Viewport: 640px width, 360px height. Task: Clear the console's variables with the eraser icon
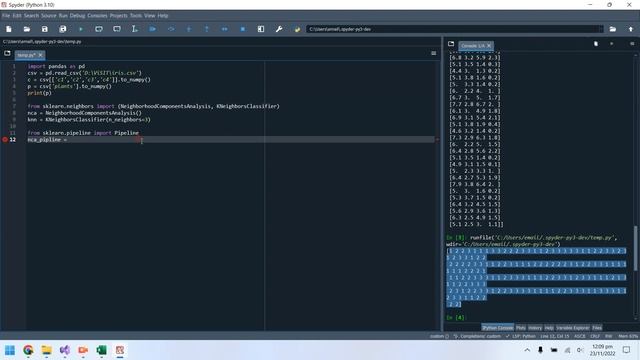596,44
